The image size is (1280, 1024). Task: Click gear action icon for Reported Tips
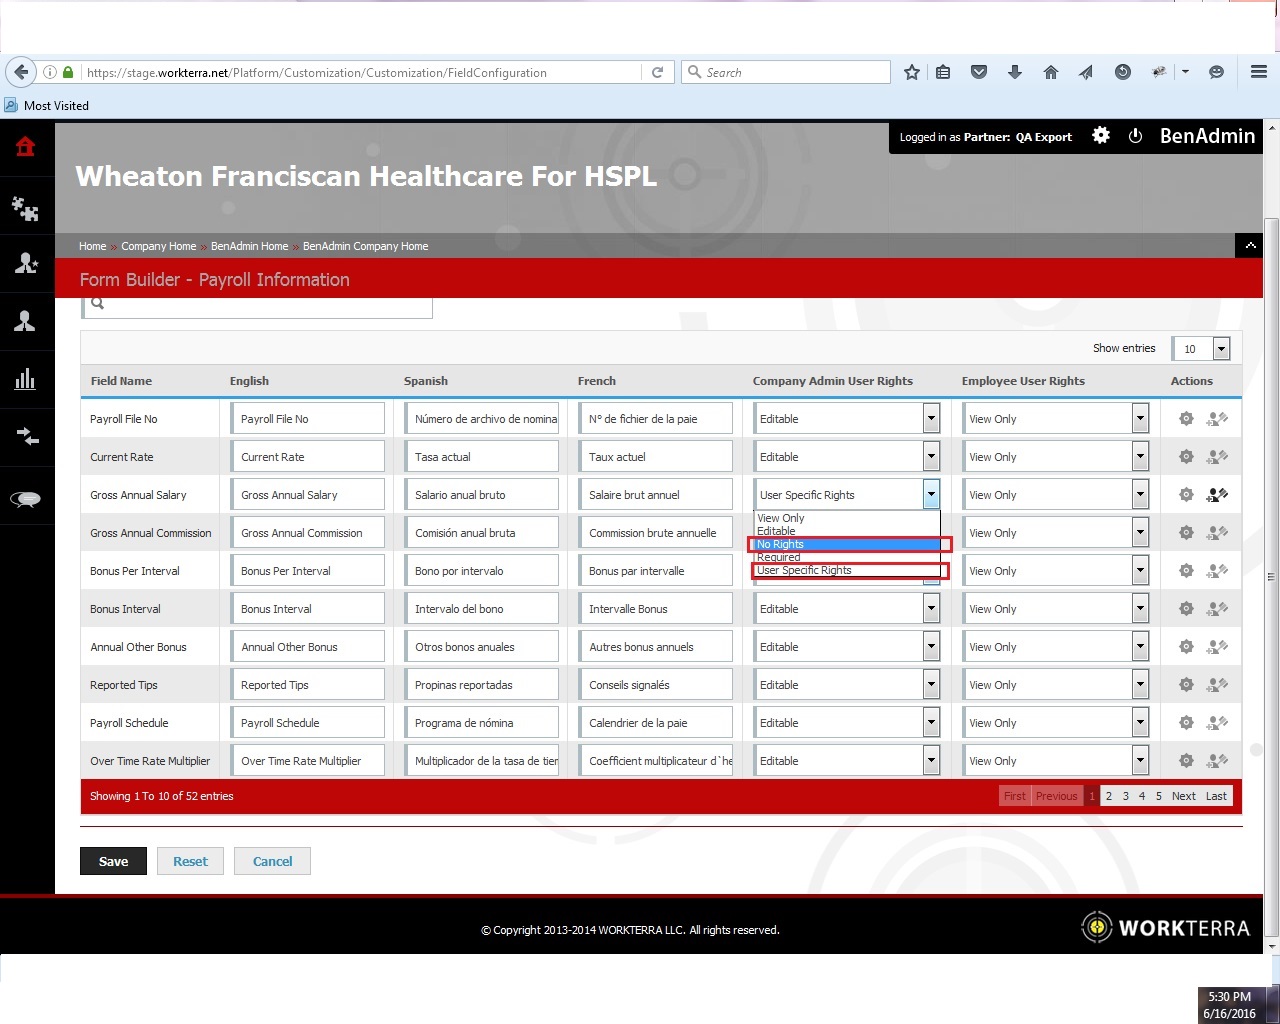(x=1186, y=685)
